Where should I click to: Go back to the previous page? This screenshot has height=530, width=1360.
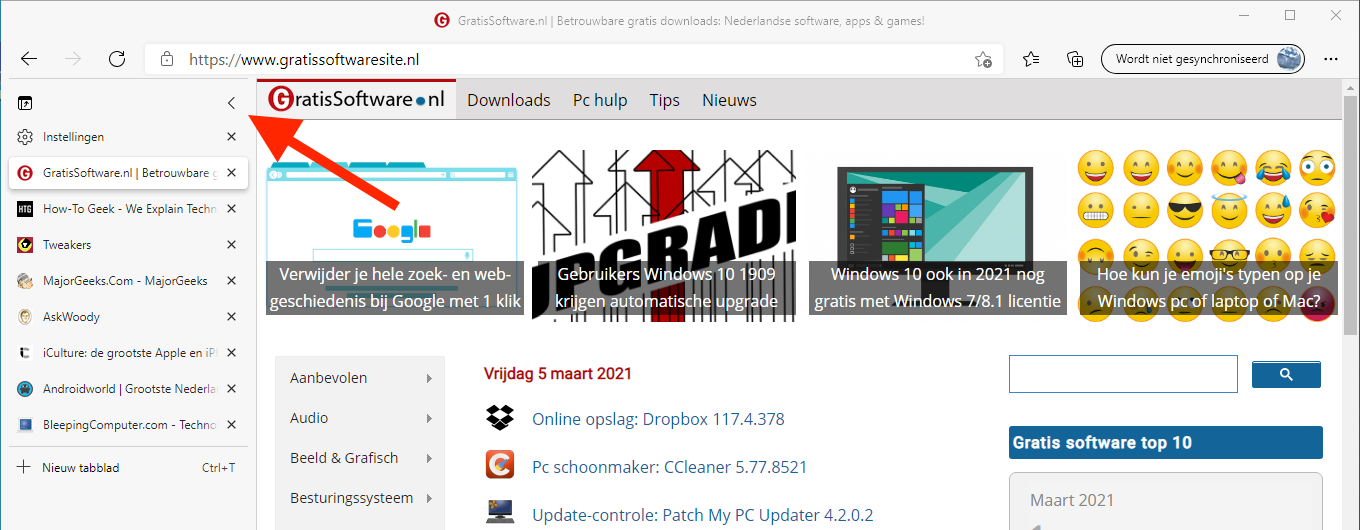point(29,59)
